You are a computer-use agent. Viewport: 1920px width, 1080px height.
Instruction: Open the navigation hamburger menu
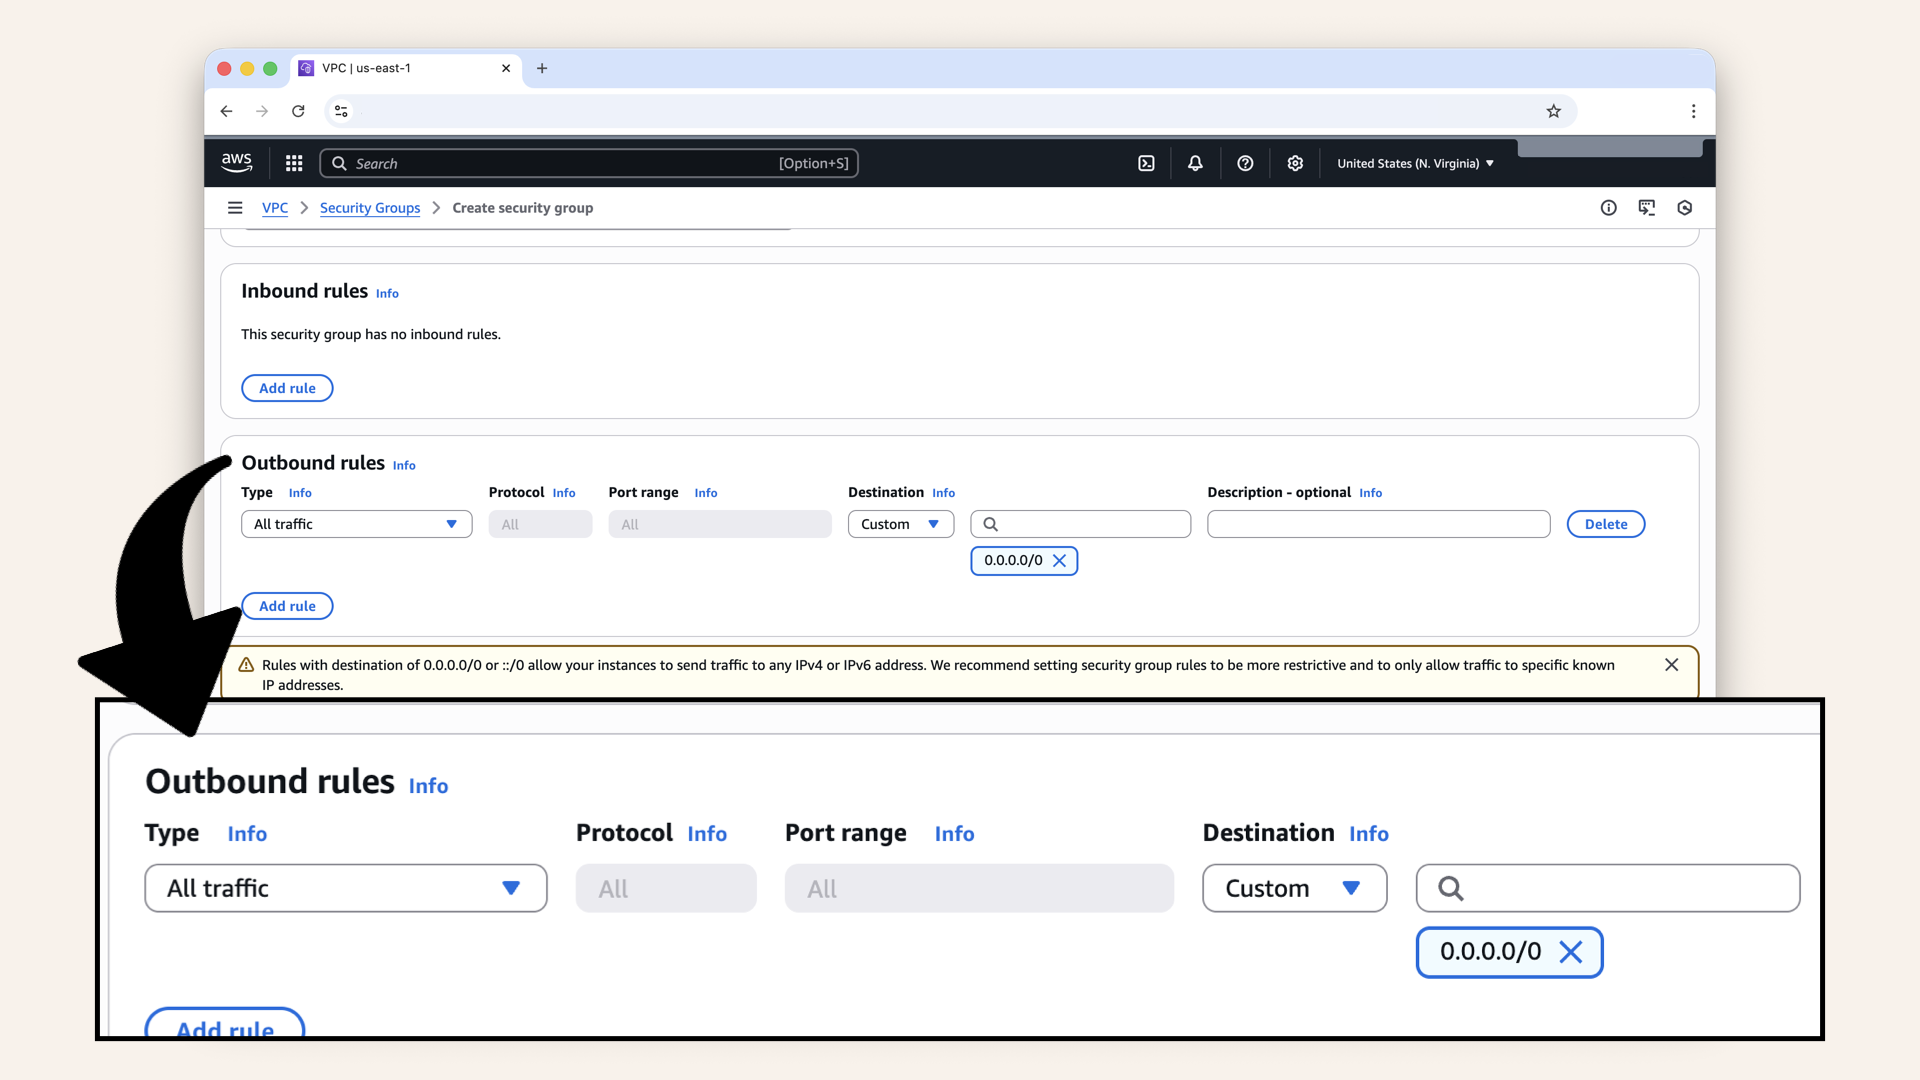pos(235,207)
